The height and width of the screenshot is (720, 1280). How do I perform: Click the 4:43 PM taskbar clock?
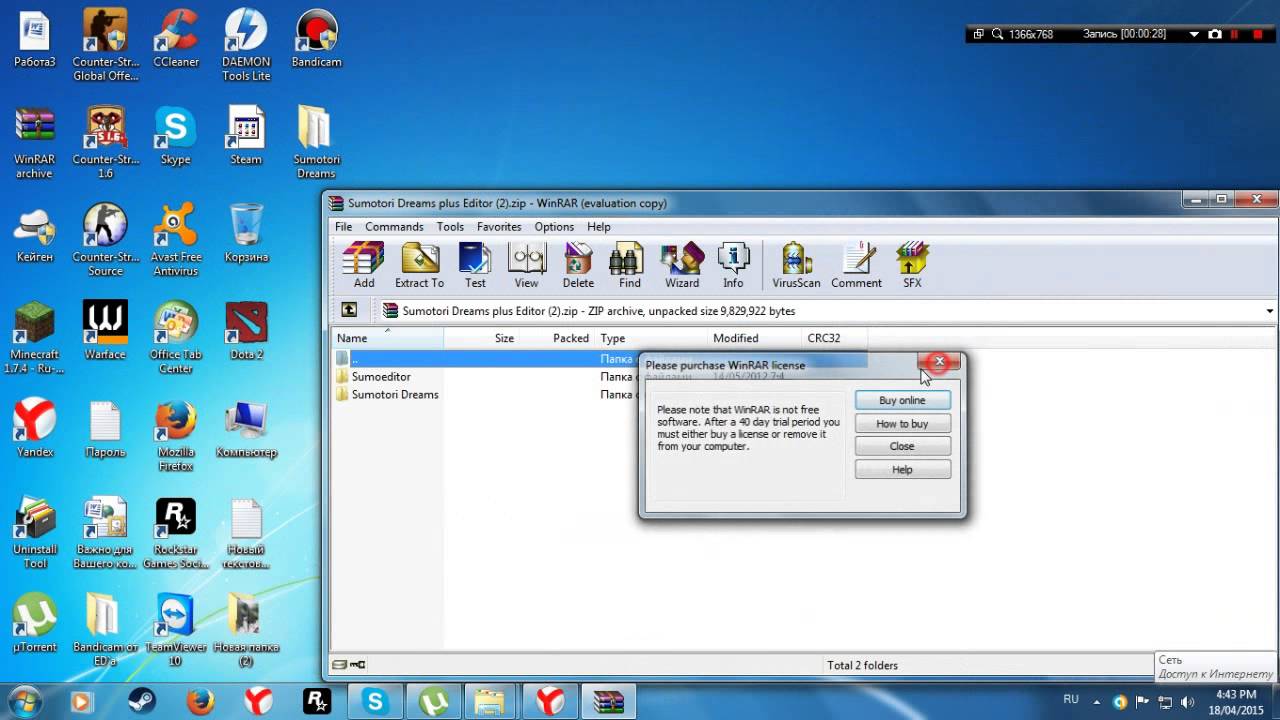tap(1237, 694)
